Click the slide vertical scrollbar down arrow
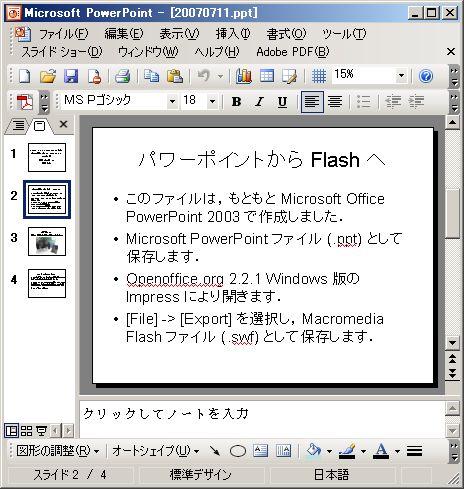The image size is (464, 489). (x=452, y=342)
